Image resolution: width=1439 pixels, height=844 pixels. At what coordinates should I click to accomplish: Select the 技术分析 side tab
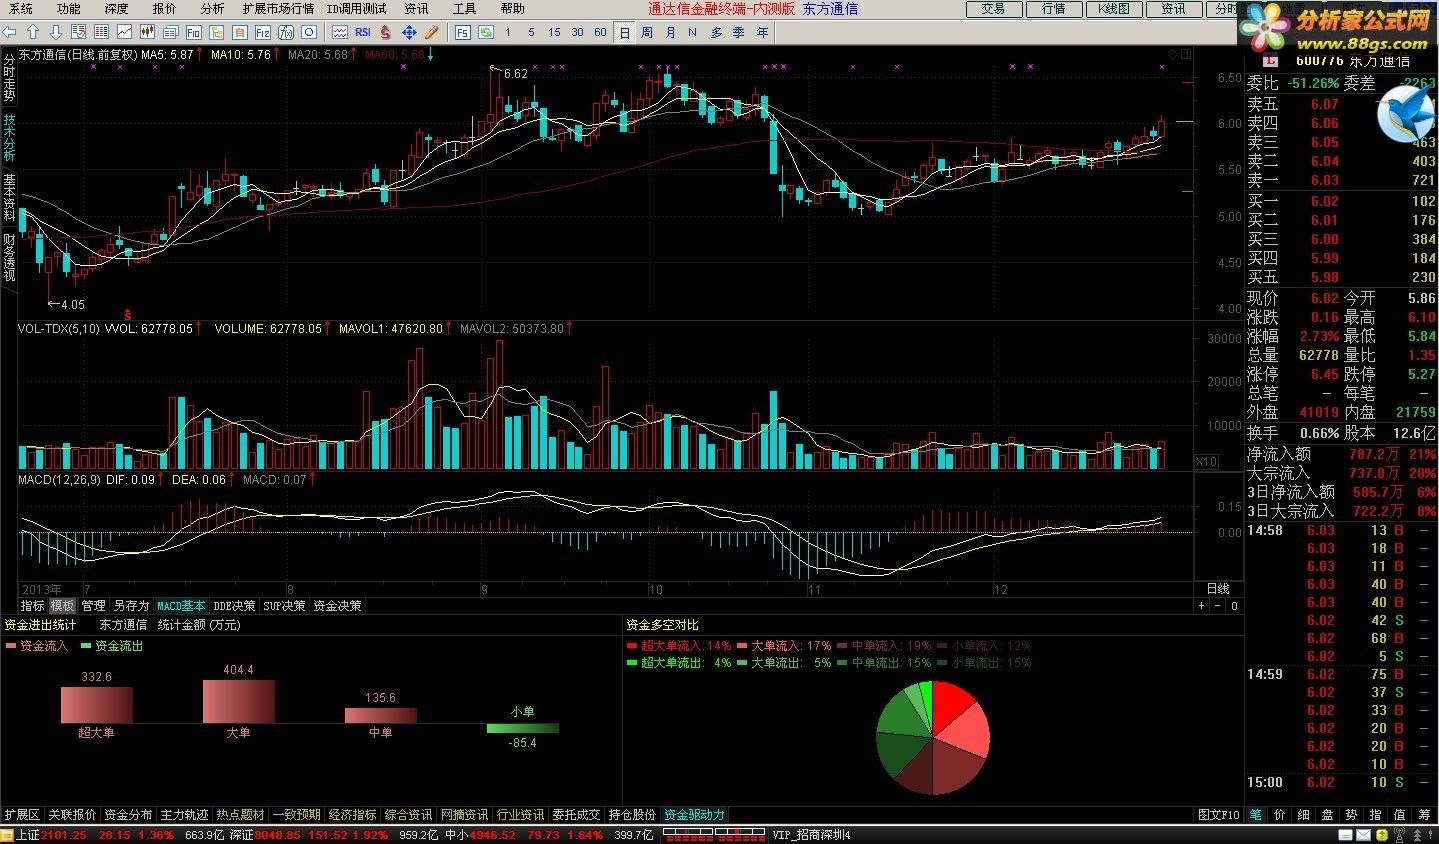point(9,137)
